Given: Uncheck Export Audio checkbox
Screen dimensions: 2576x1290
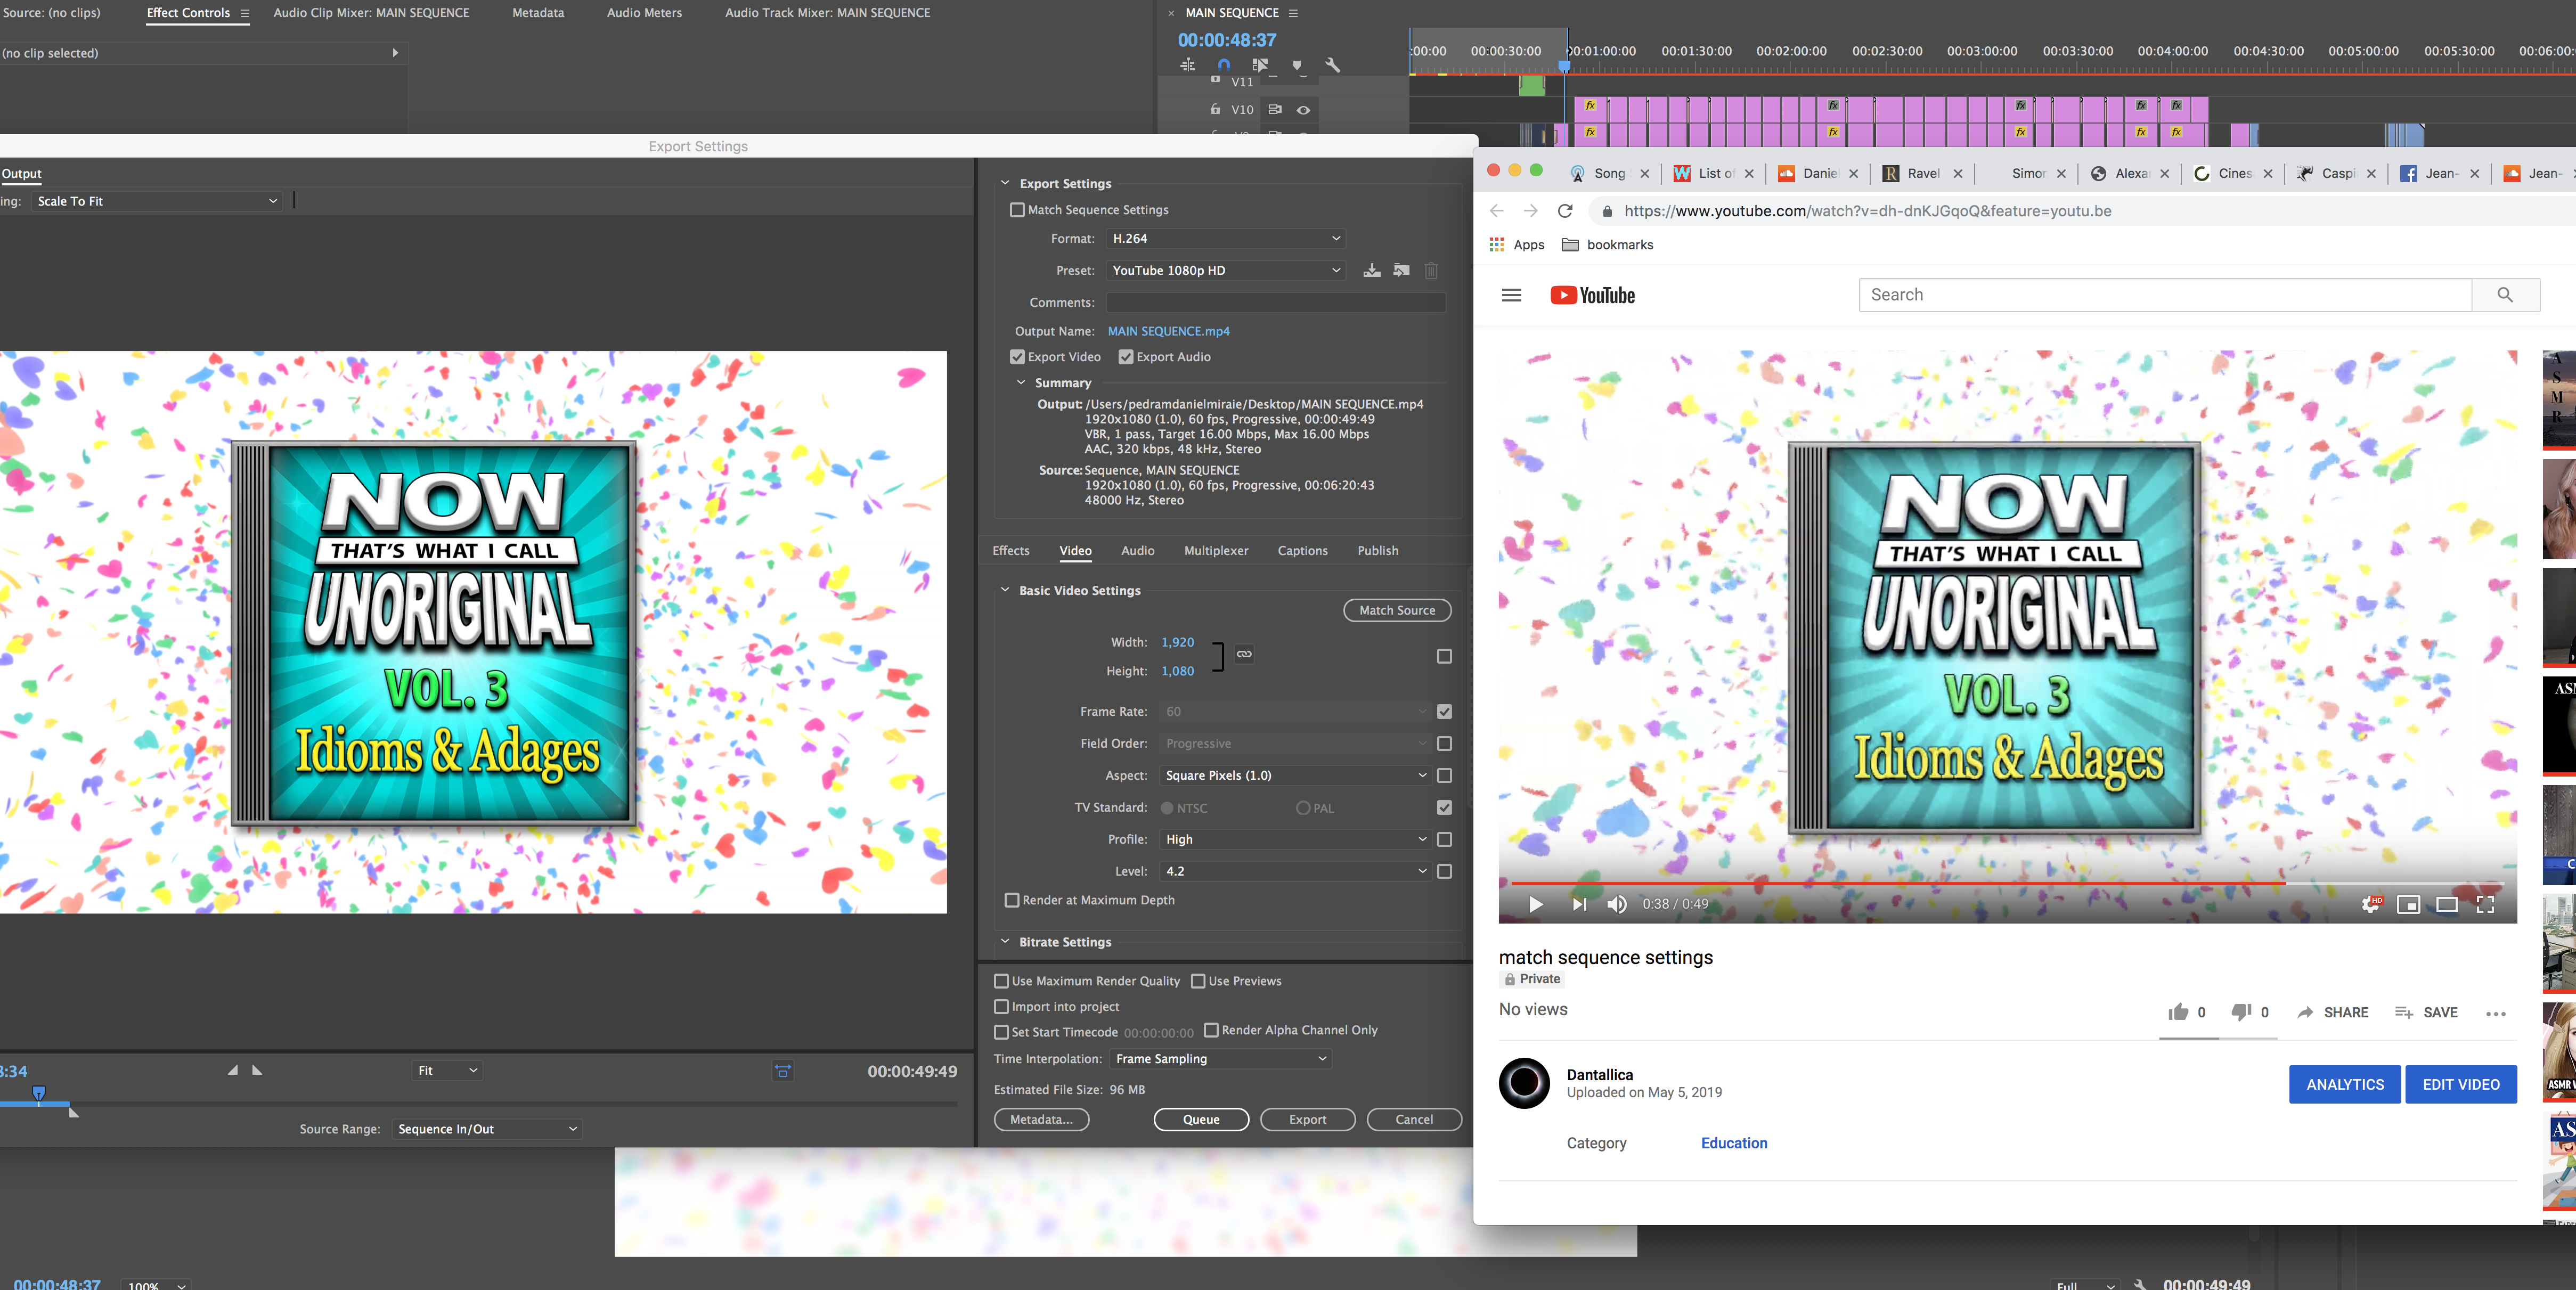Looking at the screenshot, I should click(x=1126, y=357).
